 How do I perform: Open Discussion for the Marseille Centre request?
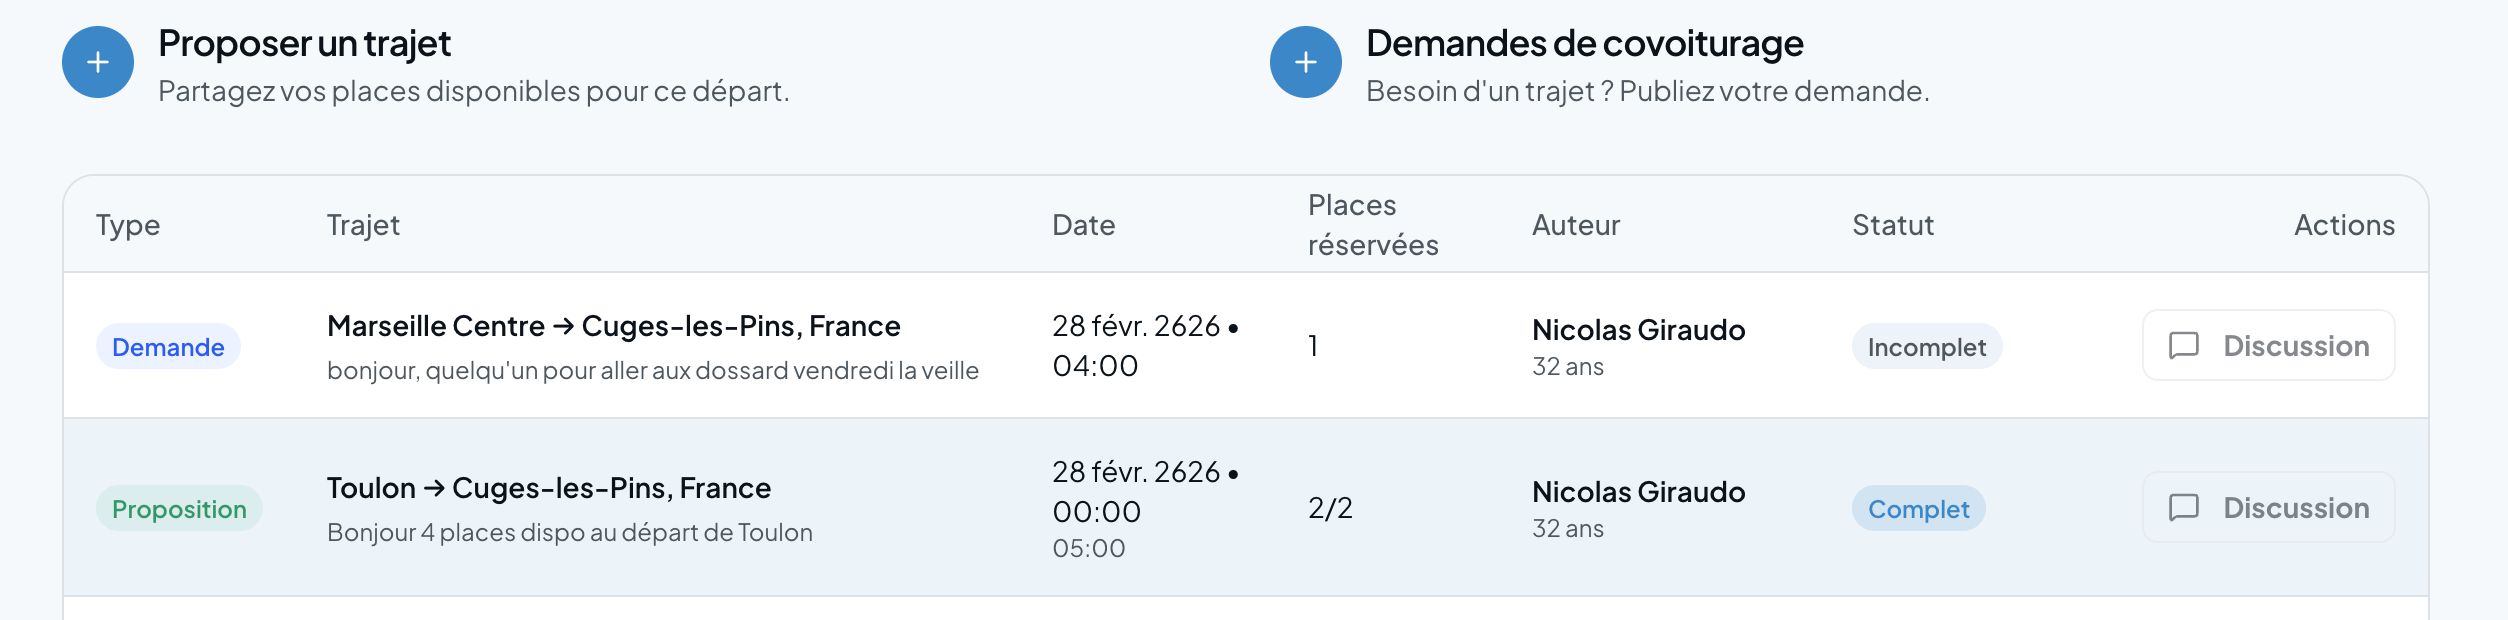click(x=2268, y=345)
